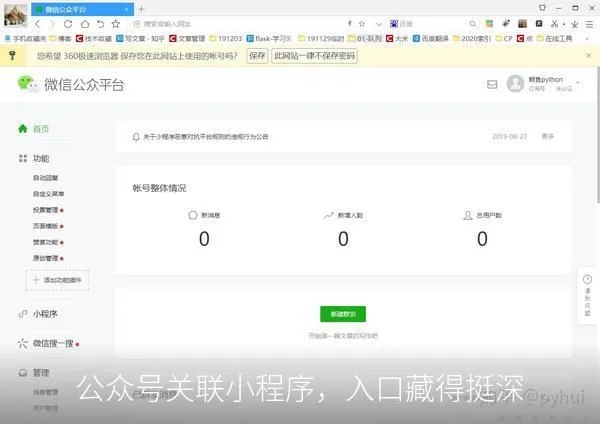This screenshot has width=600, height=424.
Task: Open a new tab with the plus button
Action: 141,9
